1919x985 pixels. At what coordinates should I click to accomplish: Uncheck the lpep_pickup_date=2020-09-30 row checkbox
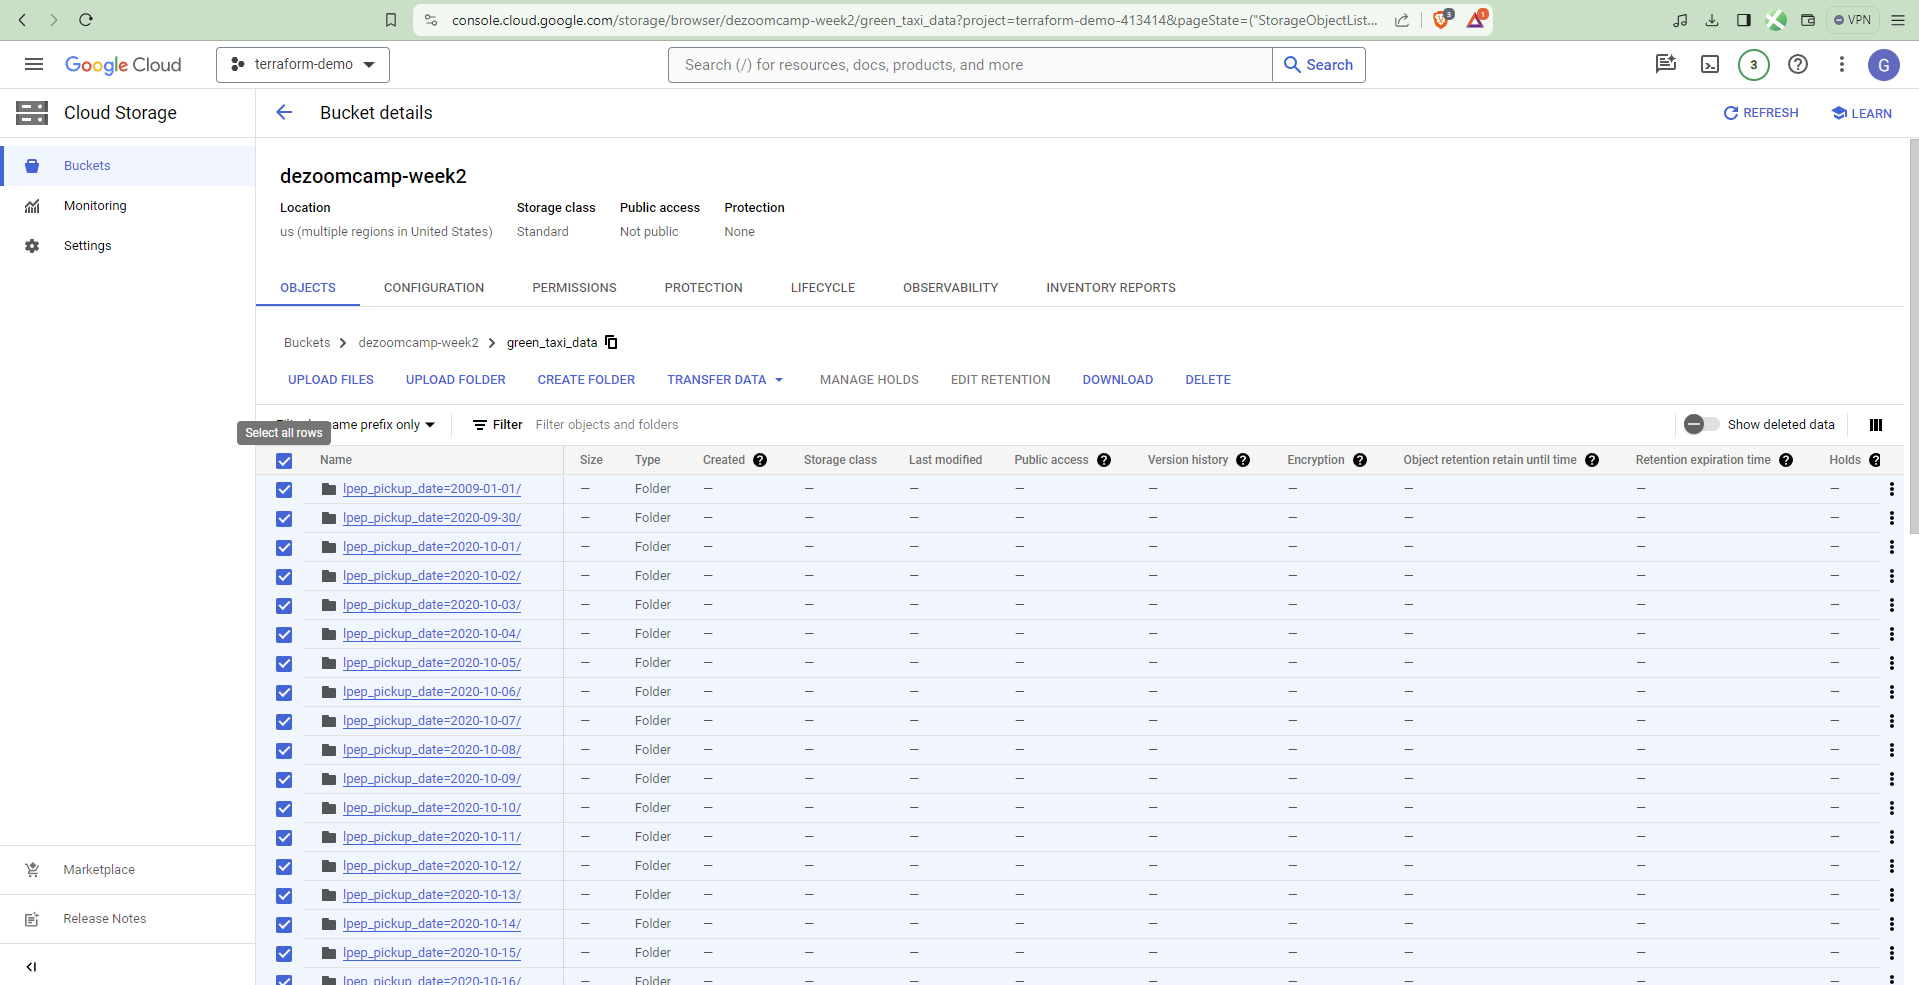284,519
